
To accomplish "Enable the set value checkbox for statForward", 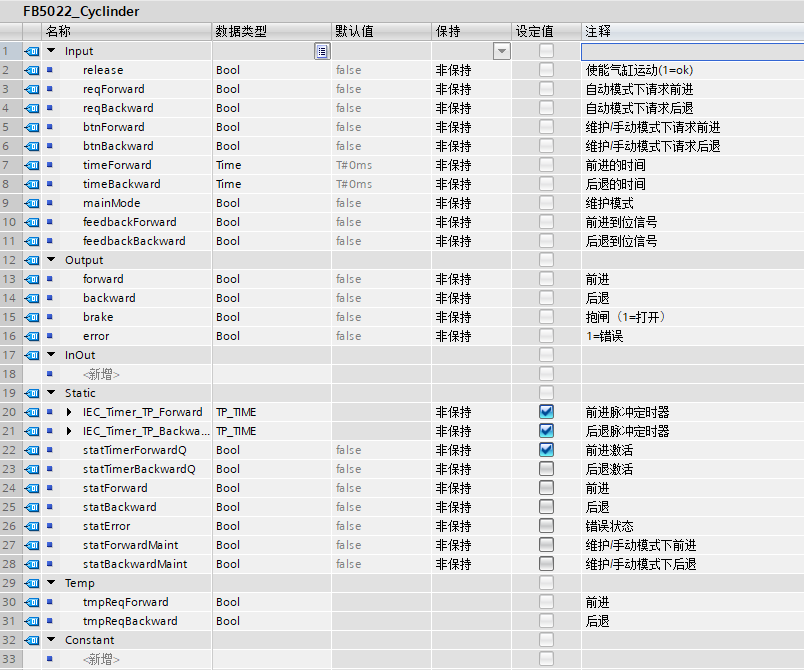I will click(546, 488).
